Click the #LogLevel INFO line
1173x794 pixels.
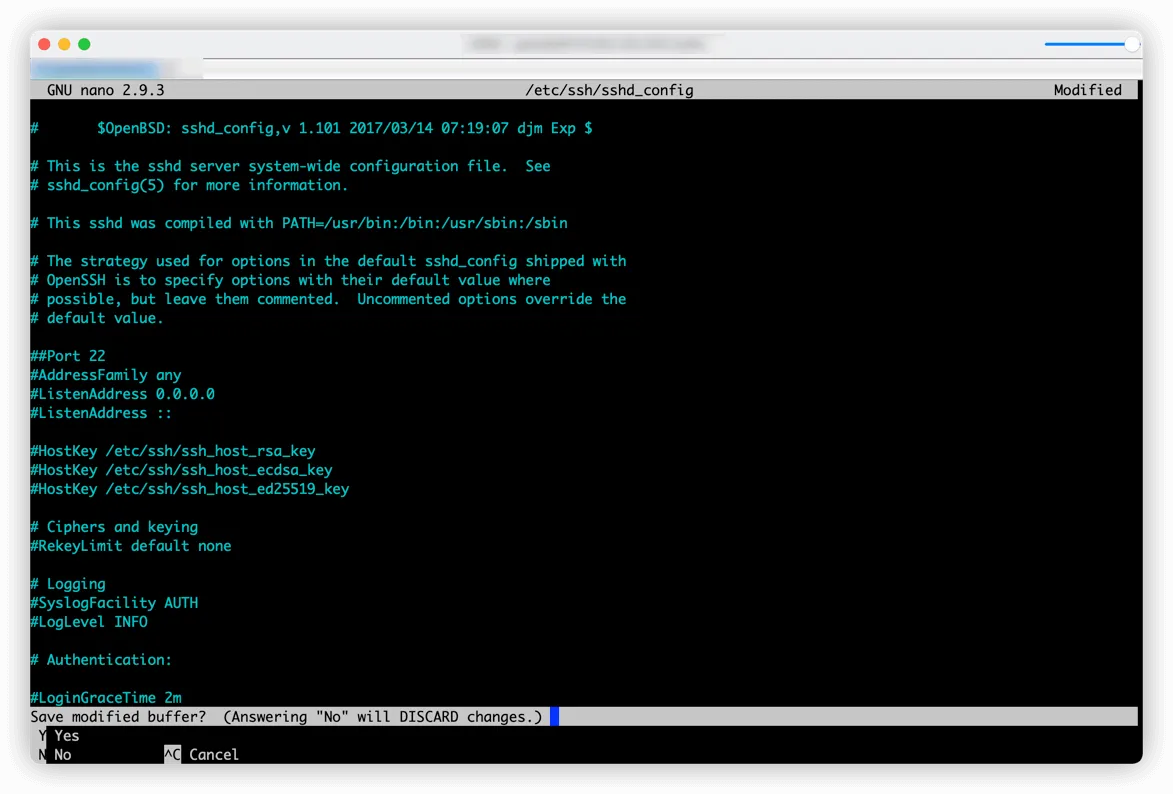pos(89,622)
